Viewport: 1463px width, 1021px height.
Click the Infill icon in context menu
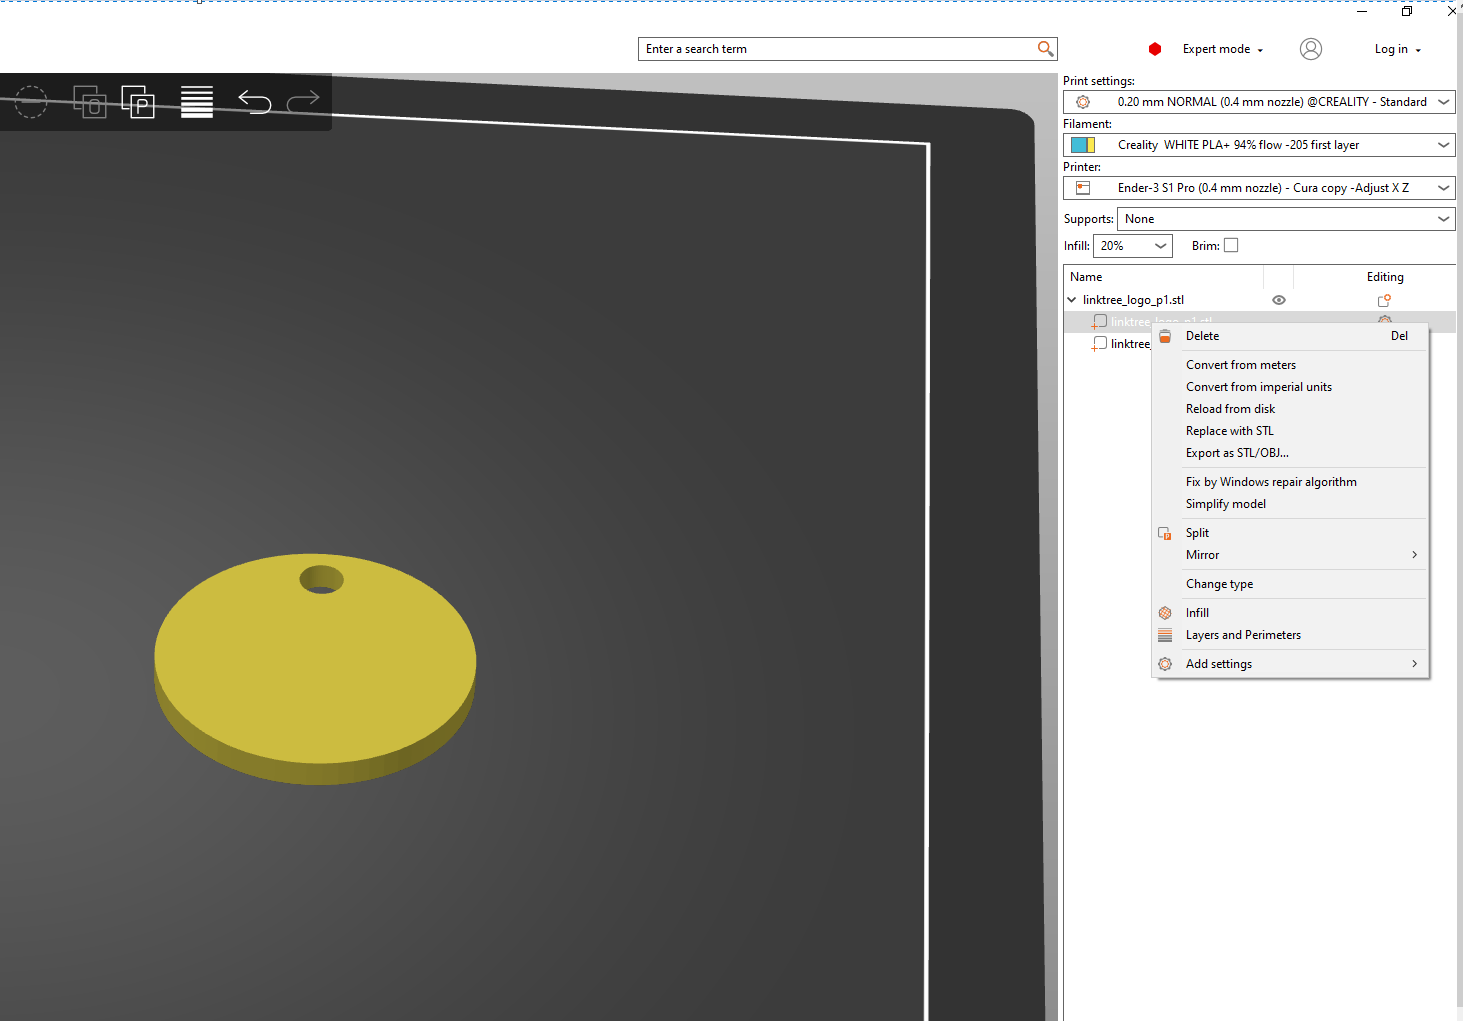click(1165, 613)
